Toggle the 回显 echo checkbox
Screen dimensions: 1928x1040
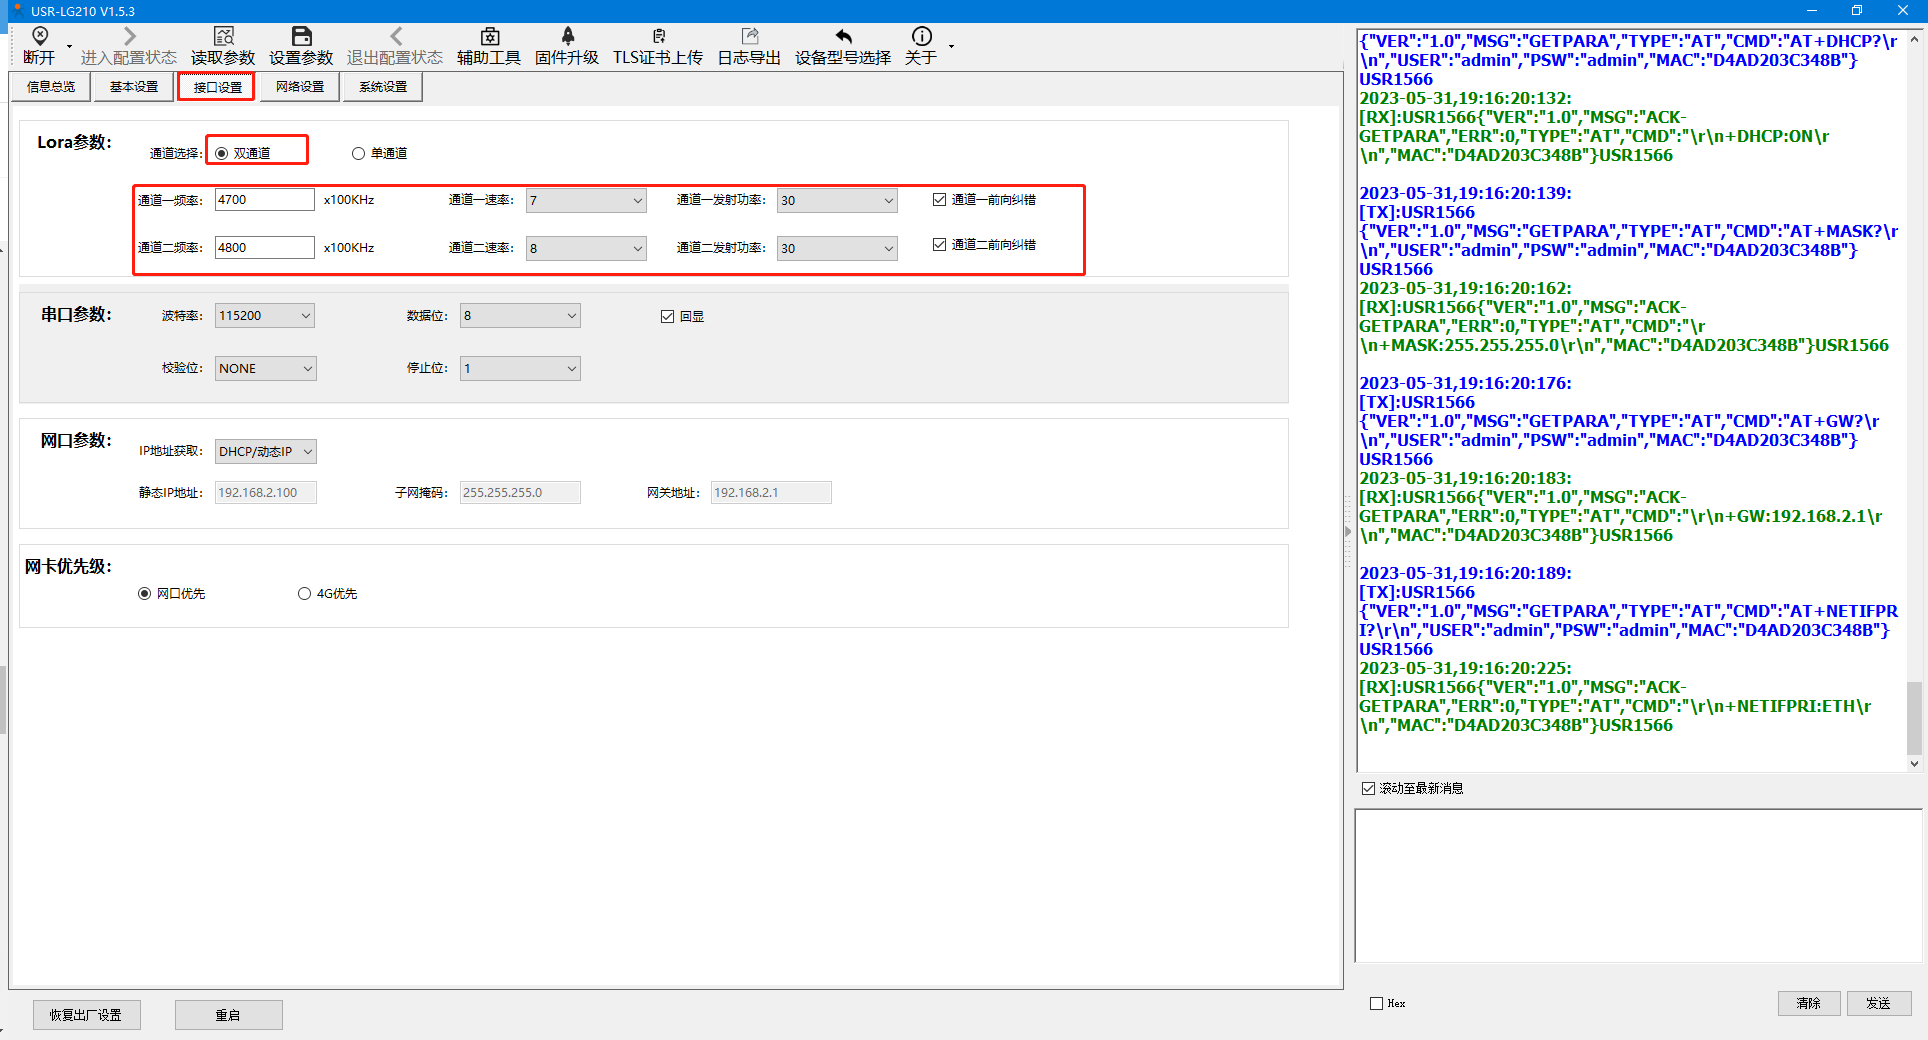[x=667, y=317]
